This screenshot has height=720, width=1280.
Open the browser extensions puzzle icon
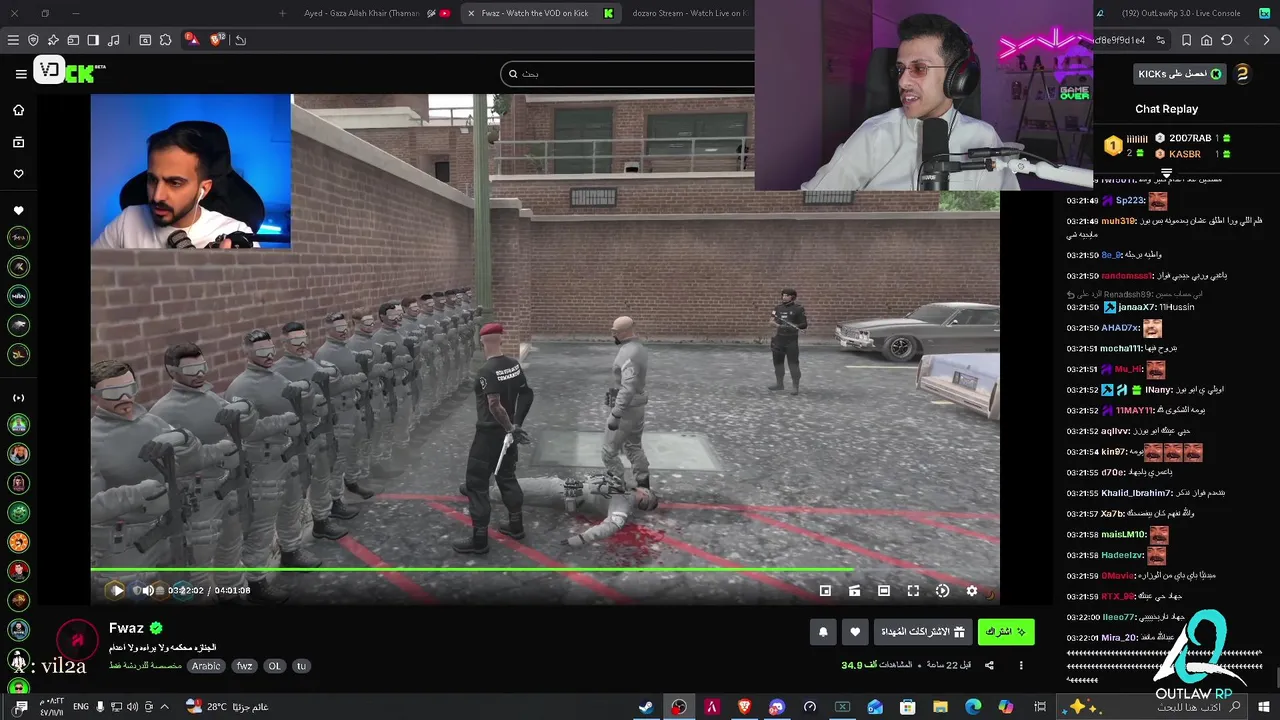165,40
